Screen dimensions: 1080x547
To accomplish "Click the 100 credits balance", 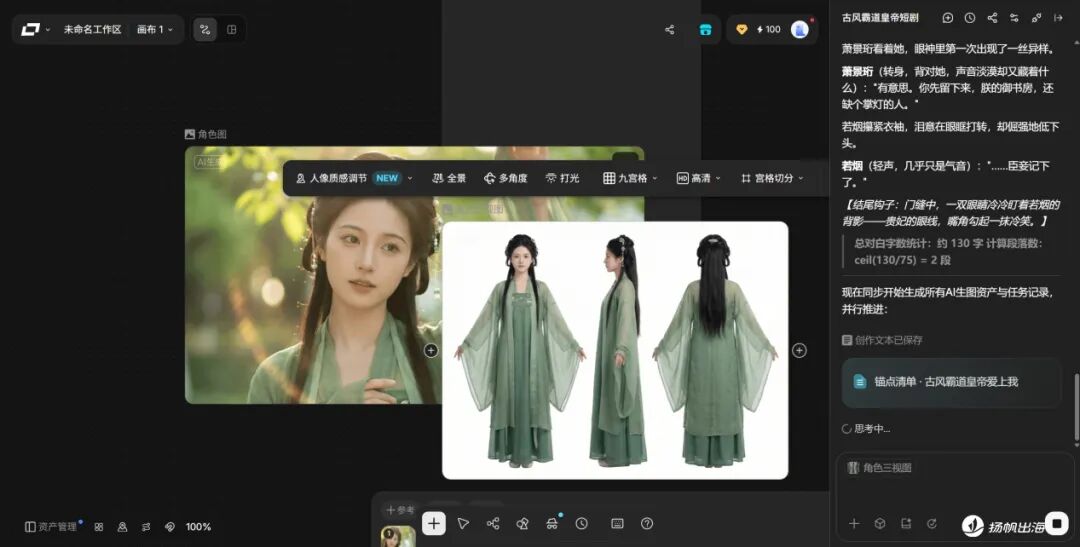I will click(x=769, y=30).
